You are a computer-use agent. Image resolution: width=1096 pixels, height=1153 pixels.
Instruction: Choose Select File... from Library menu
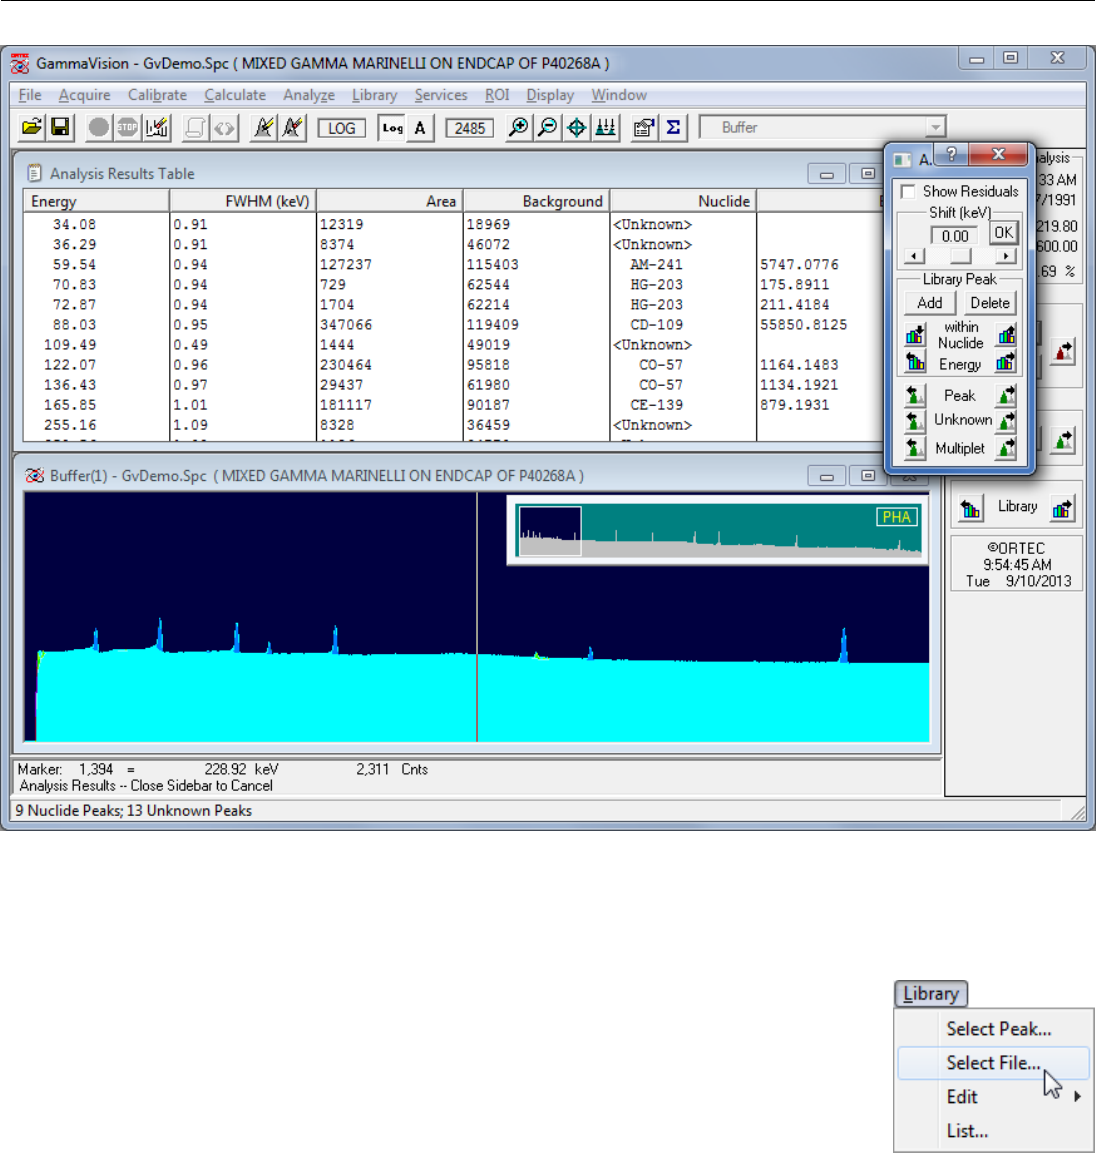point(993,1063)
